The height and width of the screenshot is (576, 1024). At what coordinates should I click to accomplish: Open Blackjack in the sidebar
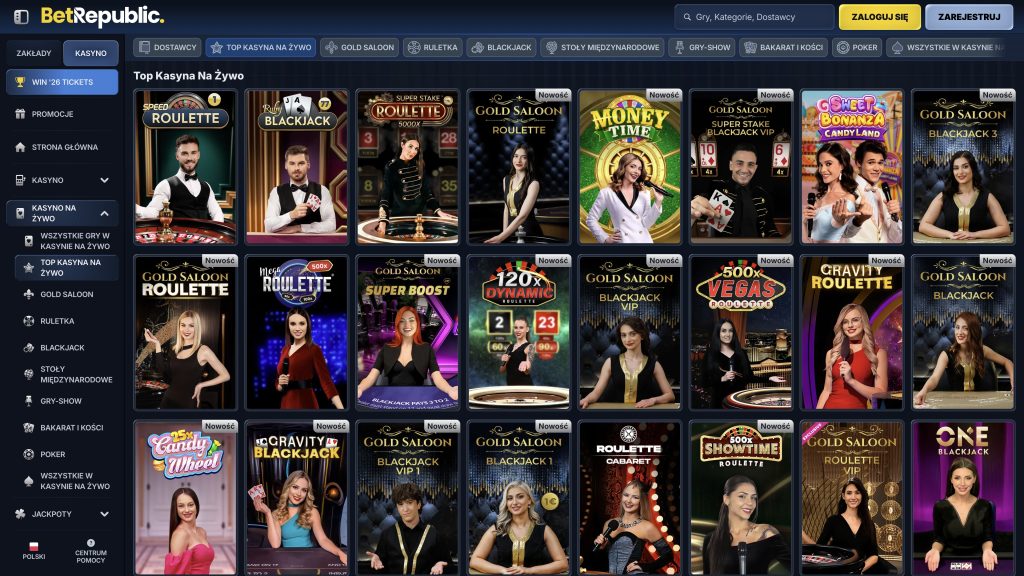pyautogui.click(x=66, y=348)
